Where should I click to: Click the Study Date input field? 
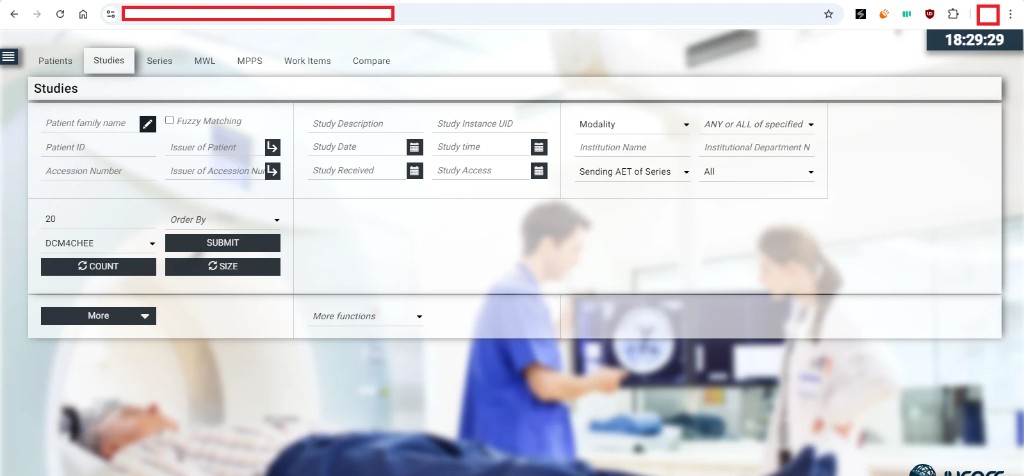coord(357,147)
